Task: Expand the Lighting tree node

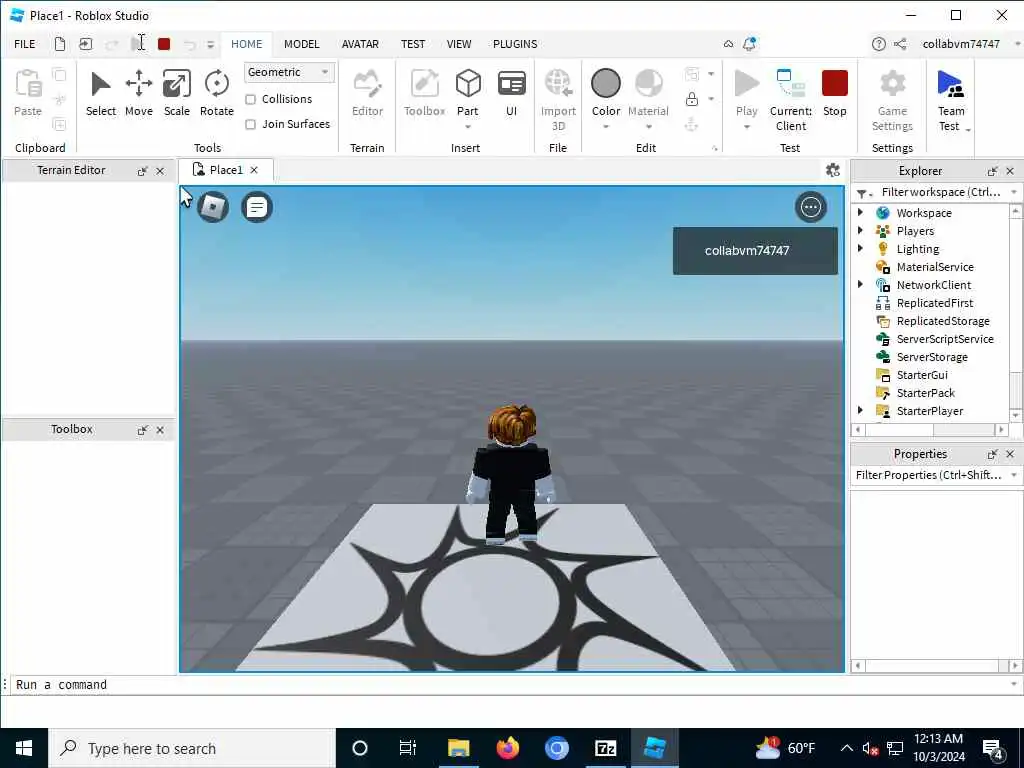Action: pyautogui.click(x=860, y=248)
